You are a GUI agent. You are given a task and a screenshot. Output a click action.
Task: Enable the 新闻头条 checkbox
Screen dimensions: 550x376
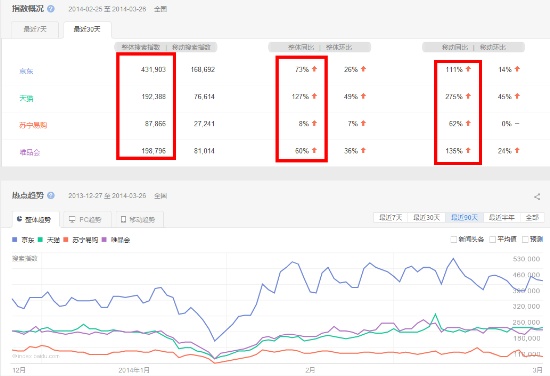point(454,240)
